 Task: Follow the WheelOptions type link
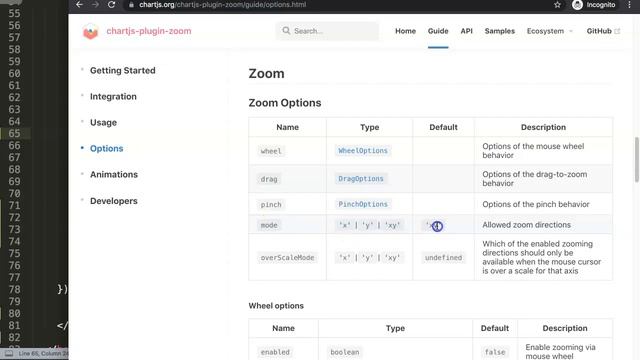(363, 151)
